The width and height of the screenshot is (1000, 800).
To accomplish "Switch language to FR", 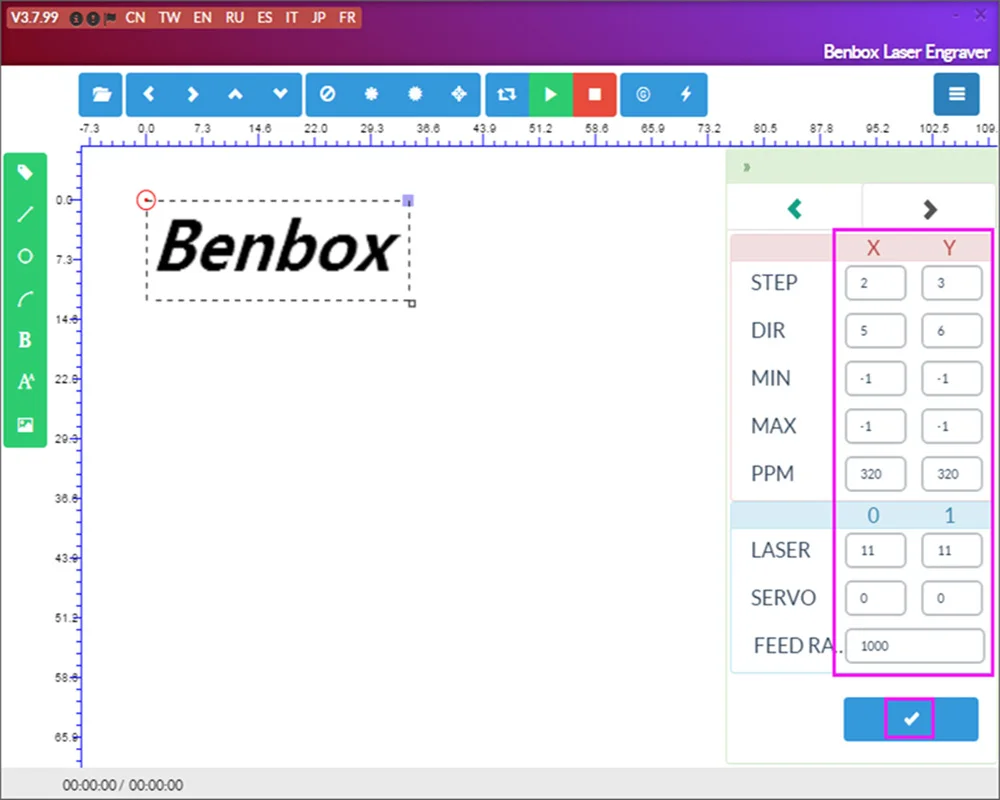I will point(348,18).
